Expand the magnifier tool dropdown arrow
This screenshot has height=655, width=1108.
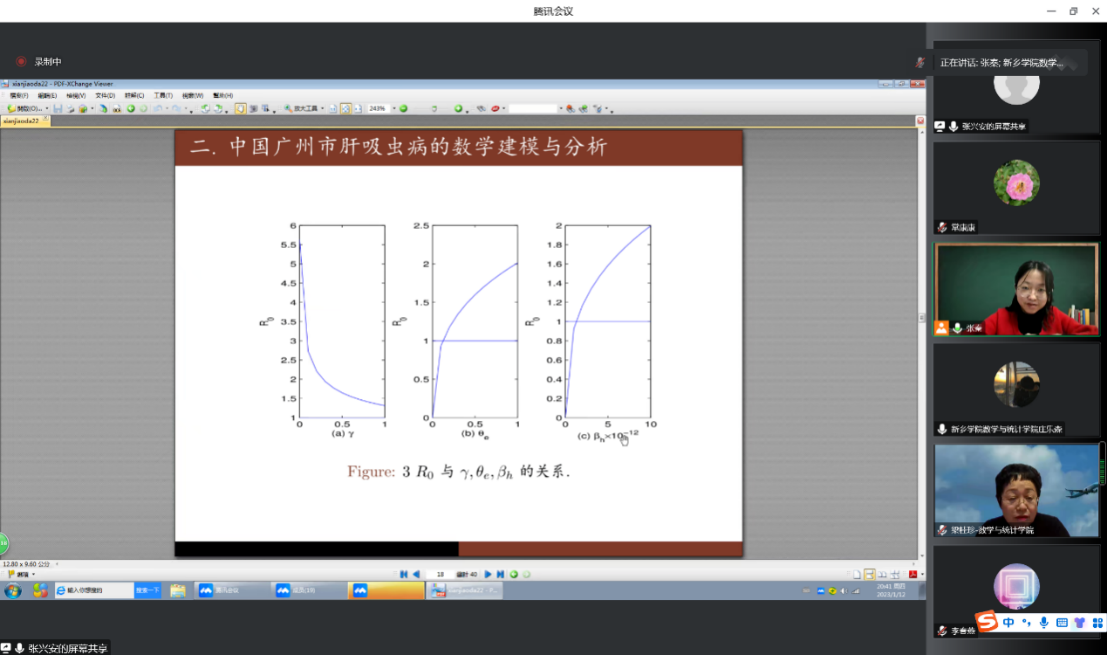click(322, 109)
